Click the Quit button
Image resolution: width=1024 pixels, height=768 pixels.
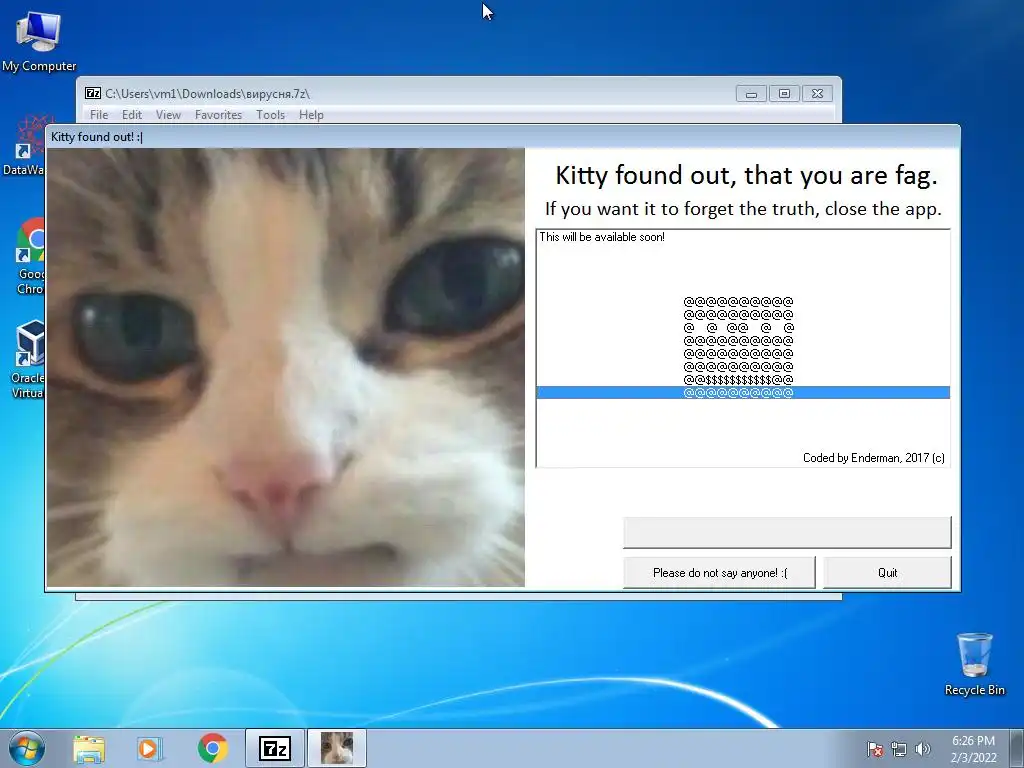pyautogui.click(x=887, y=573)
